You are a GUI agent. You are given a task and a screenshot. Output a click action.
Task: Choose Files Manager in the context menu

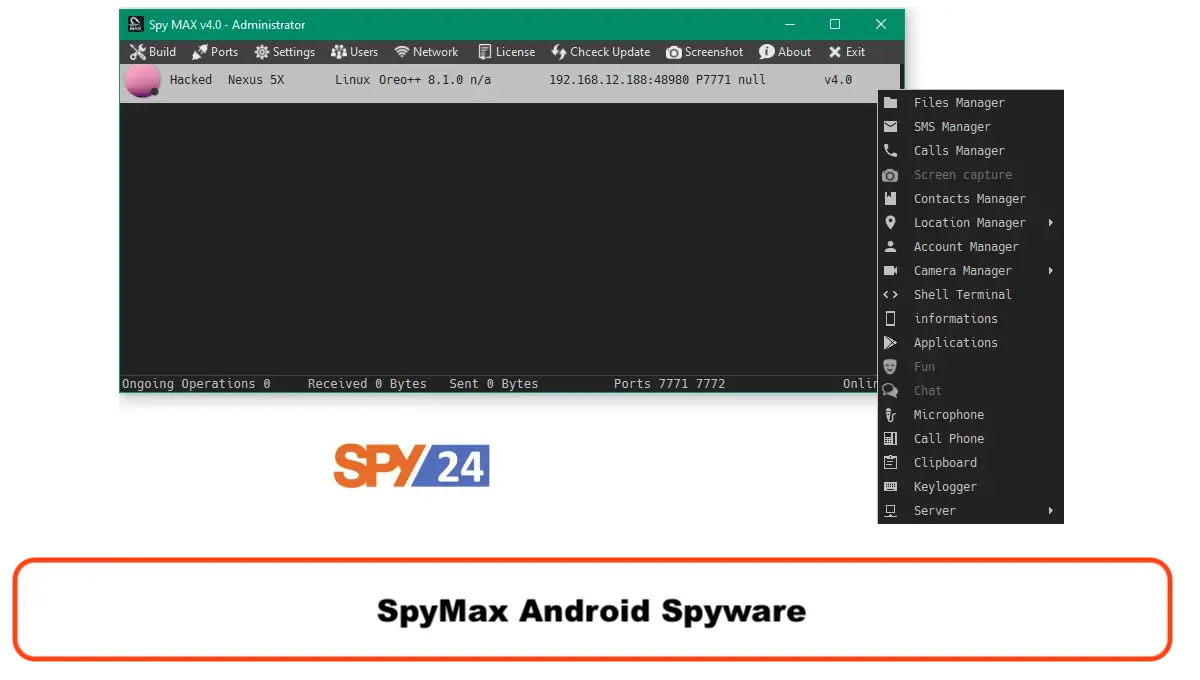point(970,103)
